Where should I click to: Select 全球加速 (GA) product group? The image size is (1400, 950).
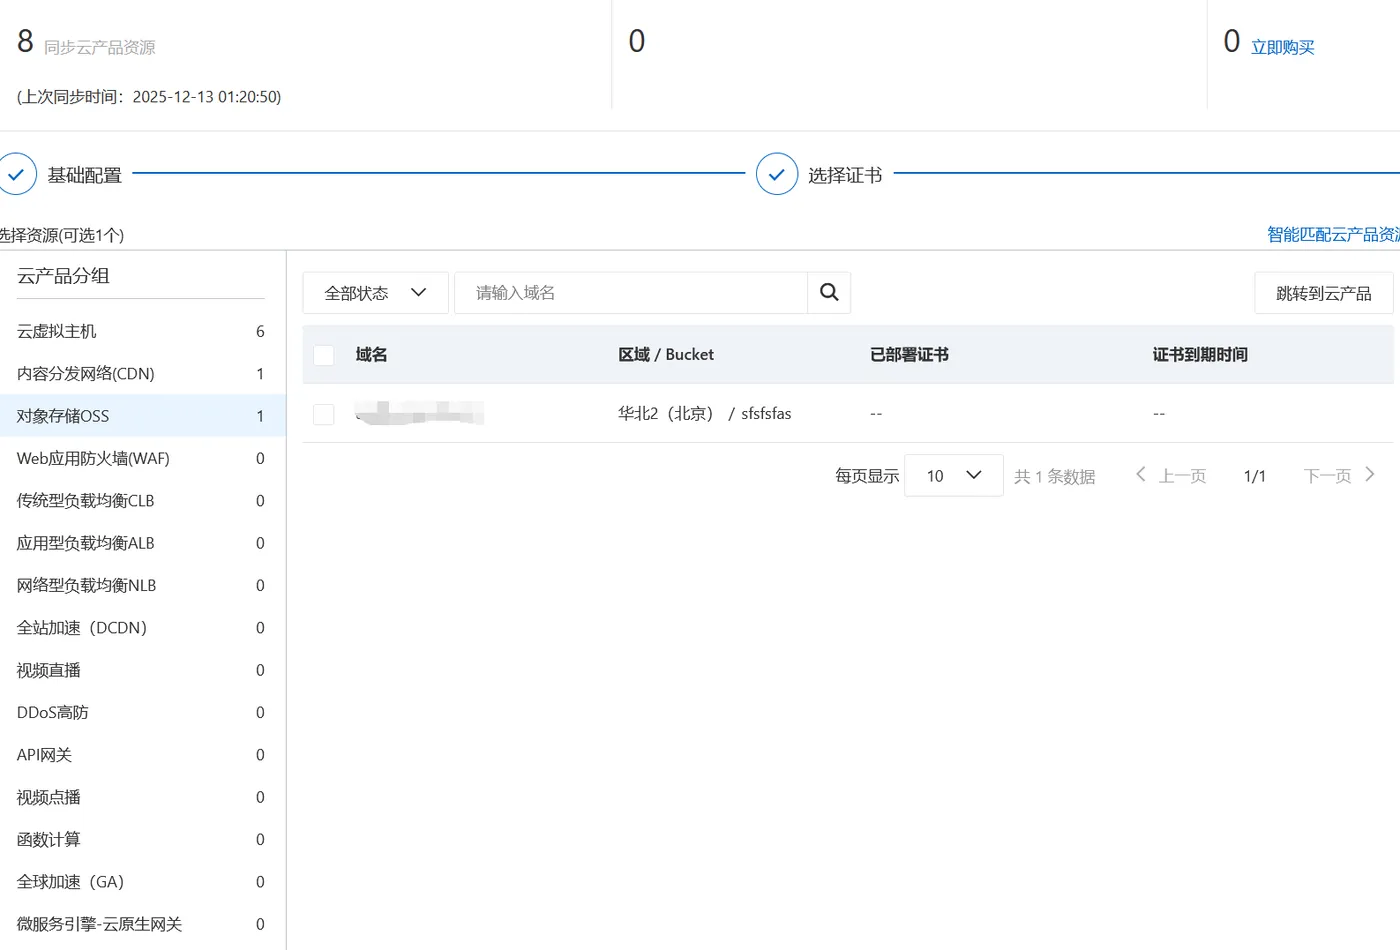click(141, 882)
